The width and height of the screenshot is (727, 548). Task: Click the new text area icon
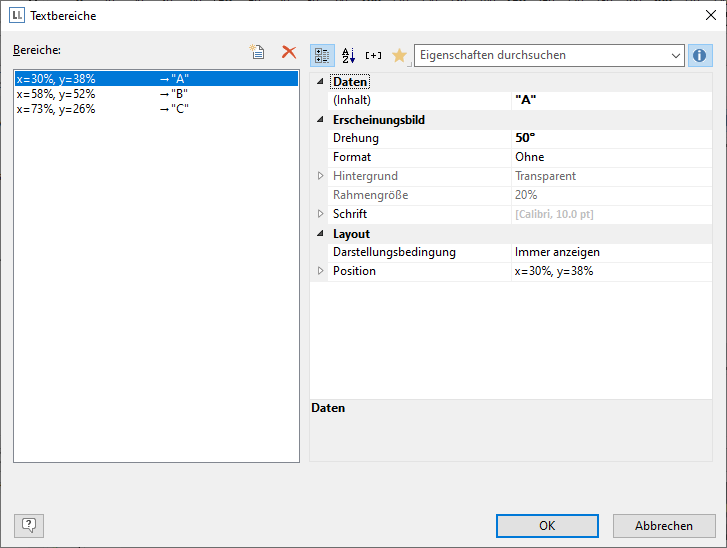pyautogui.click(x=257, y=52)
